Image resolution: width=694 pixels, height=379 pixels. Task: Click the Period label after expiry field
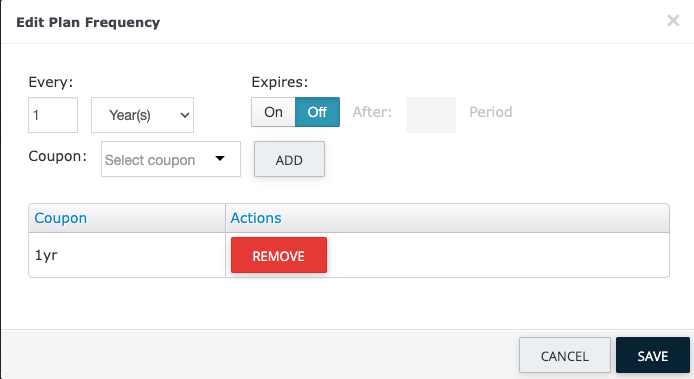pos(491,112)
